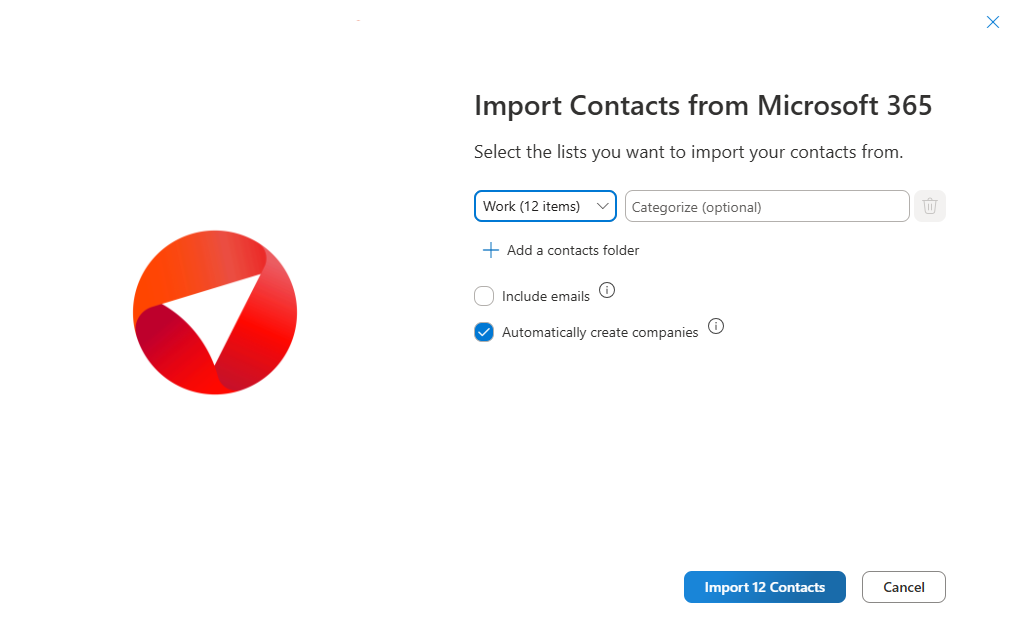The width and height of the screenshot is (1015, 625).
Task: Click the Automatically create companies label text
Action: 600,333
